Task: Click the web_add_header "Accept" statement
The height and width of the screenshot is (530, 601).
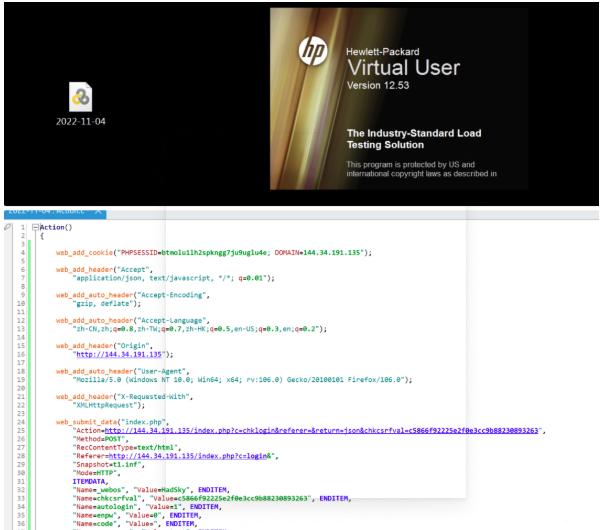Action: [x=104, y=269]
